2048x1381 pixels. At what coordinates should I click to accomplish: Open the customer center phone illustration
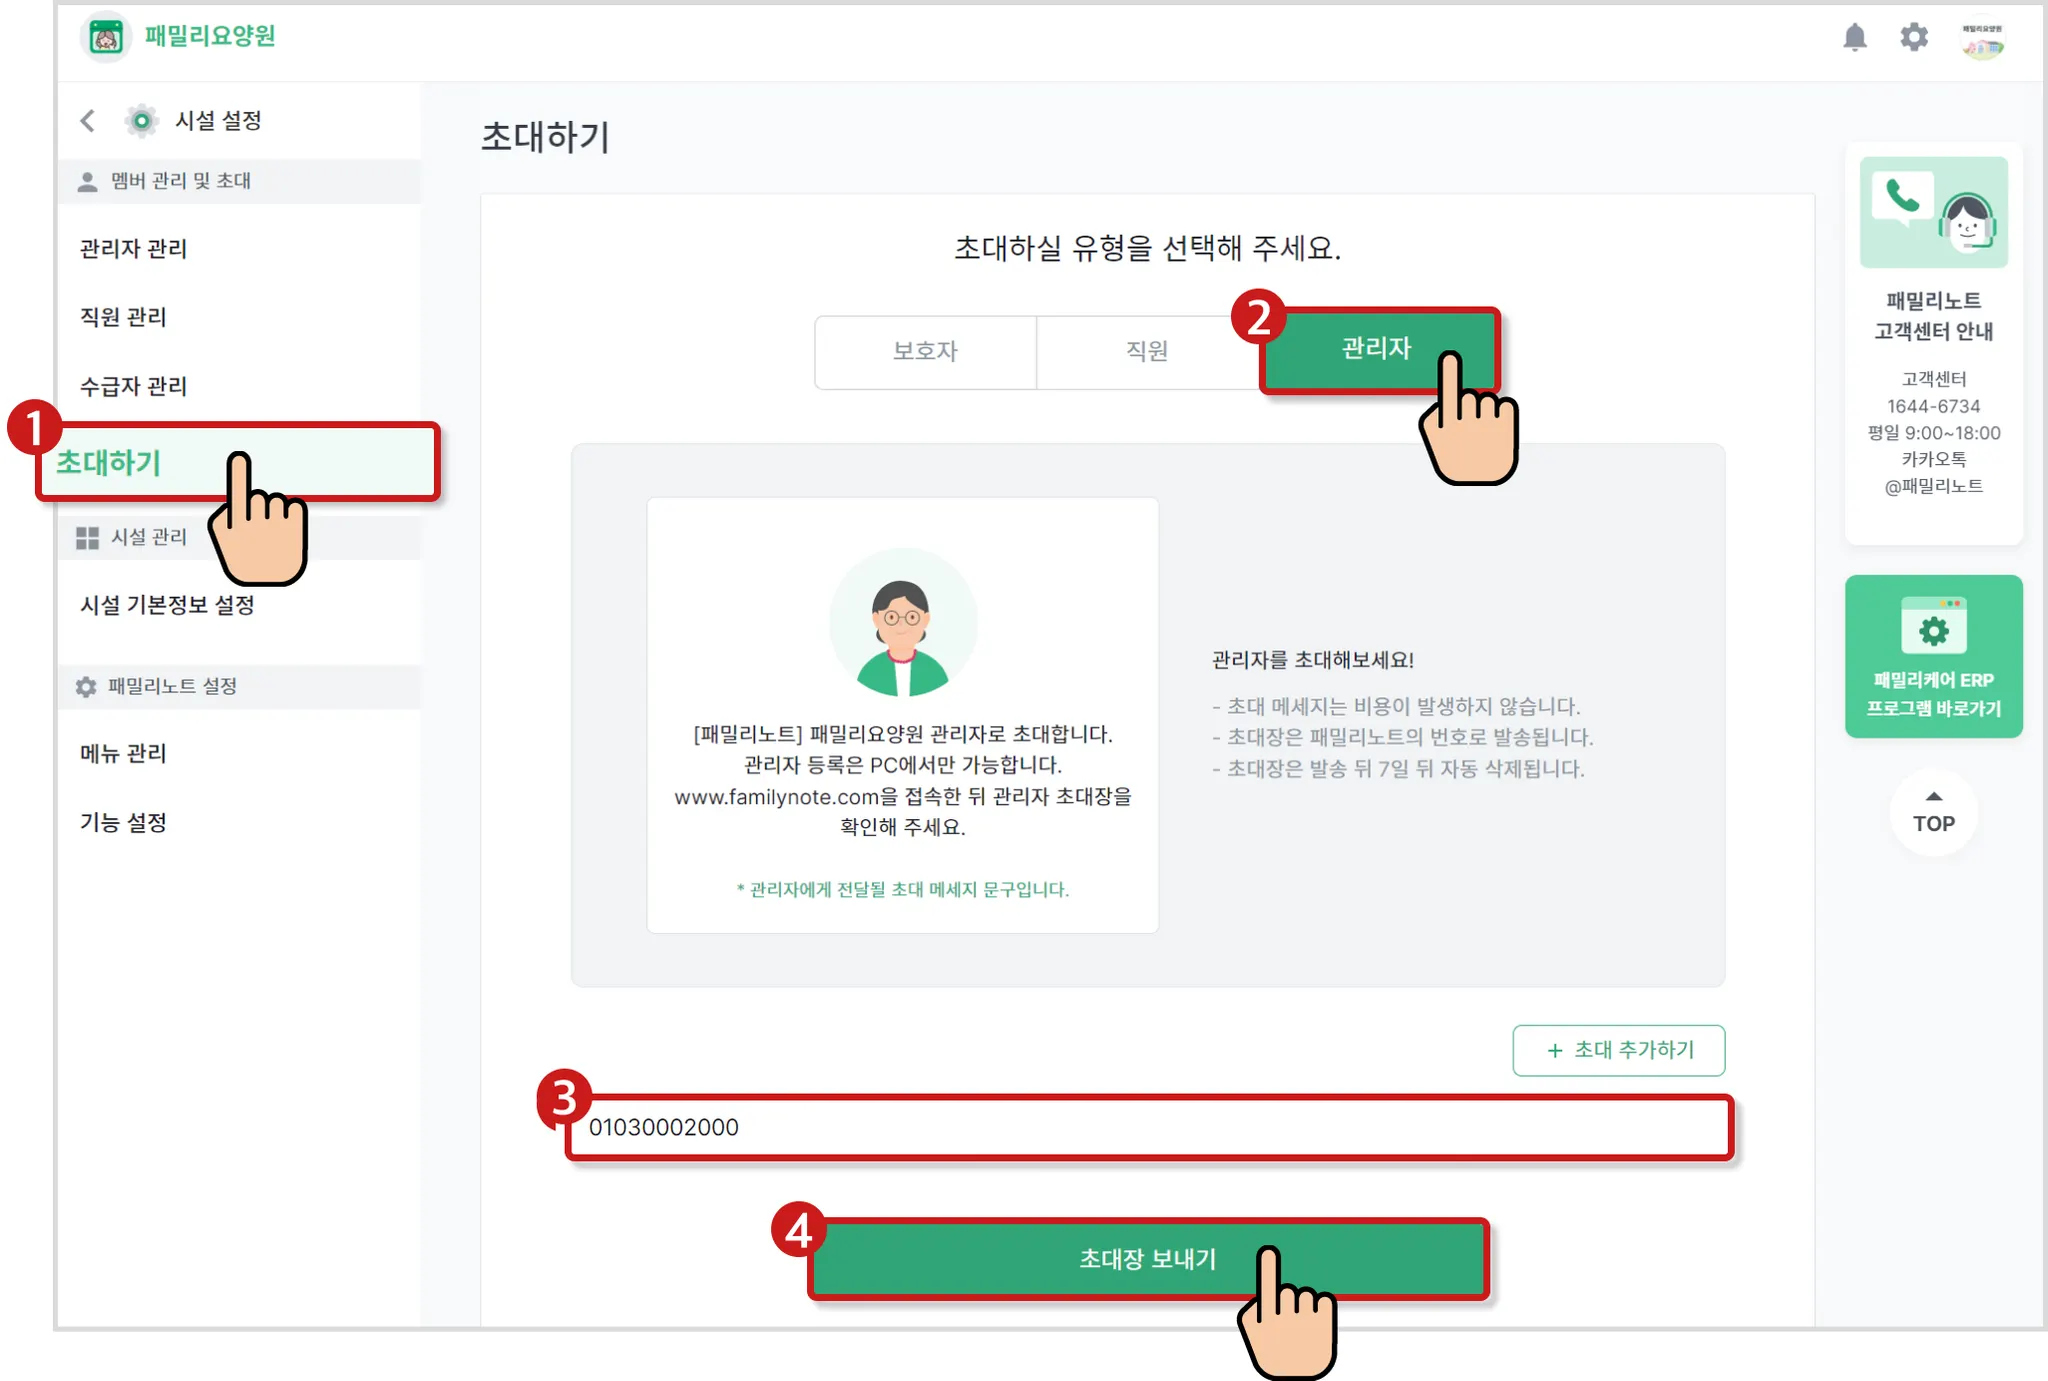point(1933,212)
